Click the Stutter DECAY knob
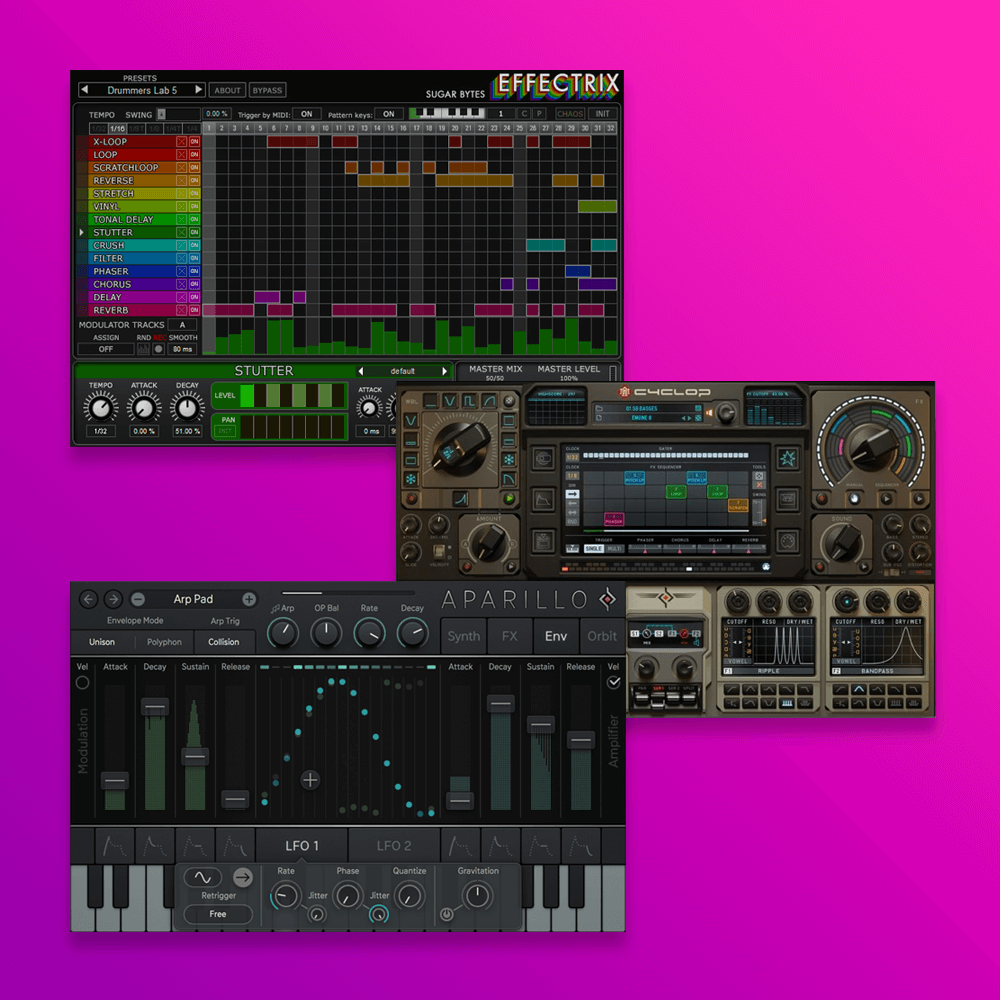This screenshot has width=1000, height=1000. 187,408
